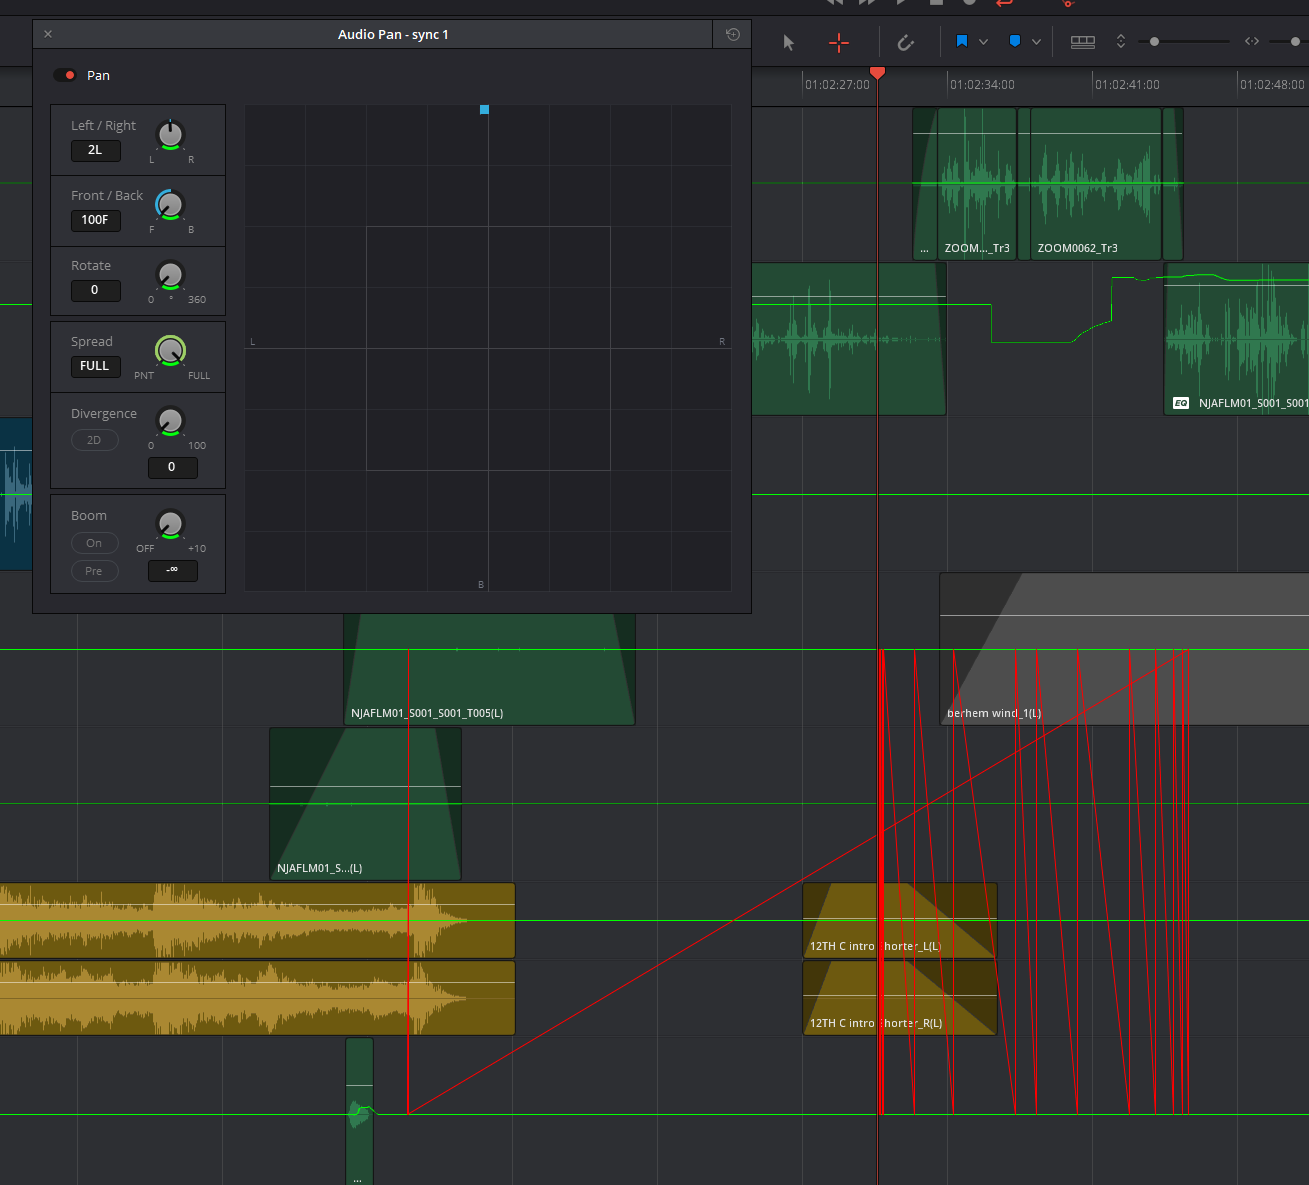Click horizontal zoom arrows icon
The image size is (1309, 1185).
1252,42
